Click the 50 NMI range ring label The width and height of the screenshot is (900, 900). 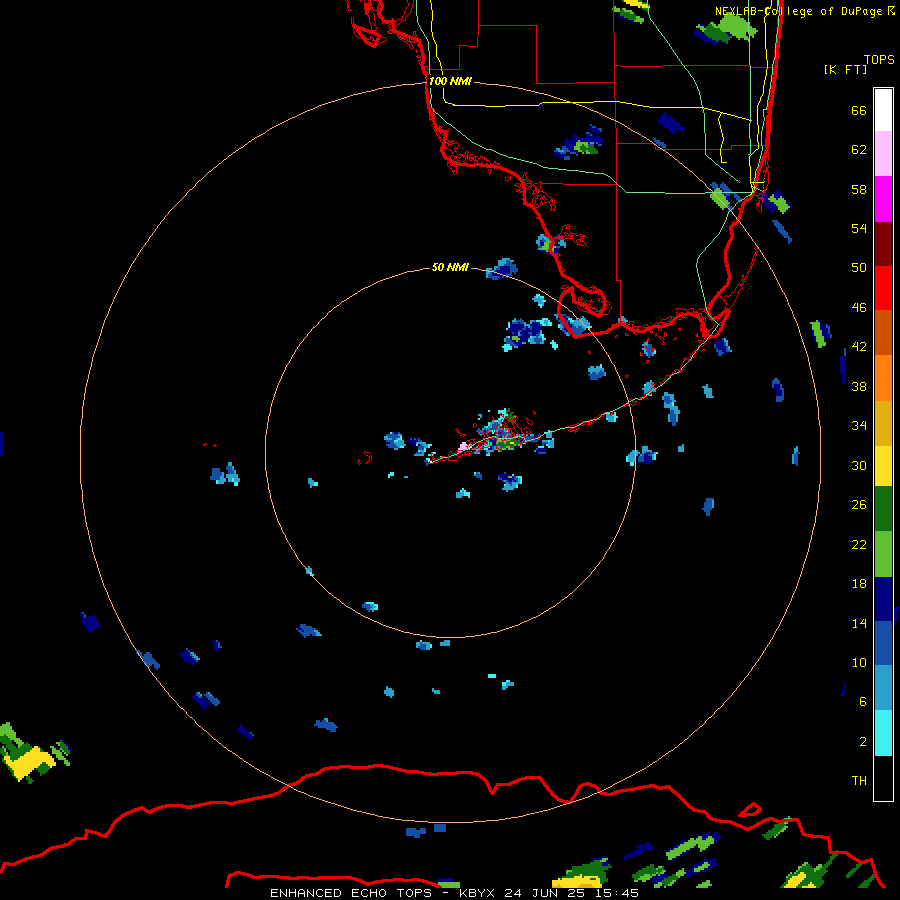click(x=450, y=267)
